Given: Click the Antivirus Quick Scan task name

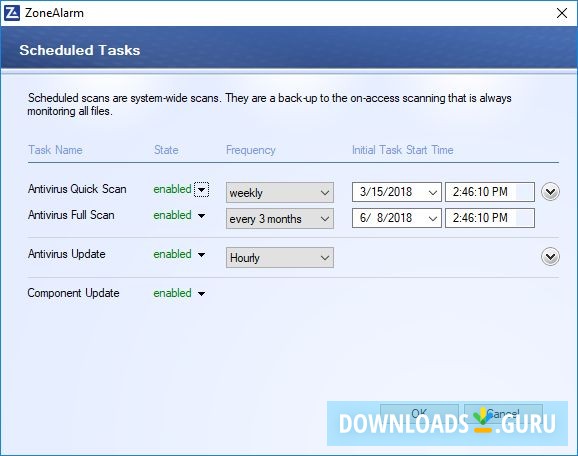Looking at the screenshot, I should pyautogui.click(x=77, y=189).
